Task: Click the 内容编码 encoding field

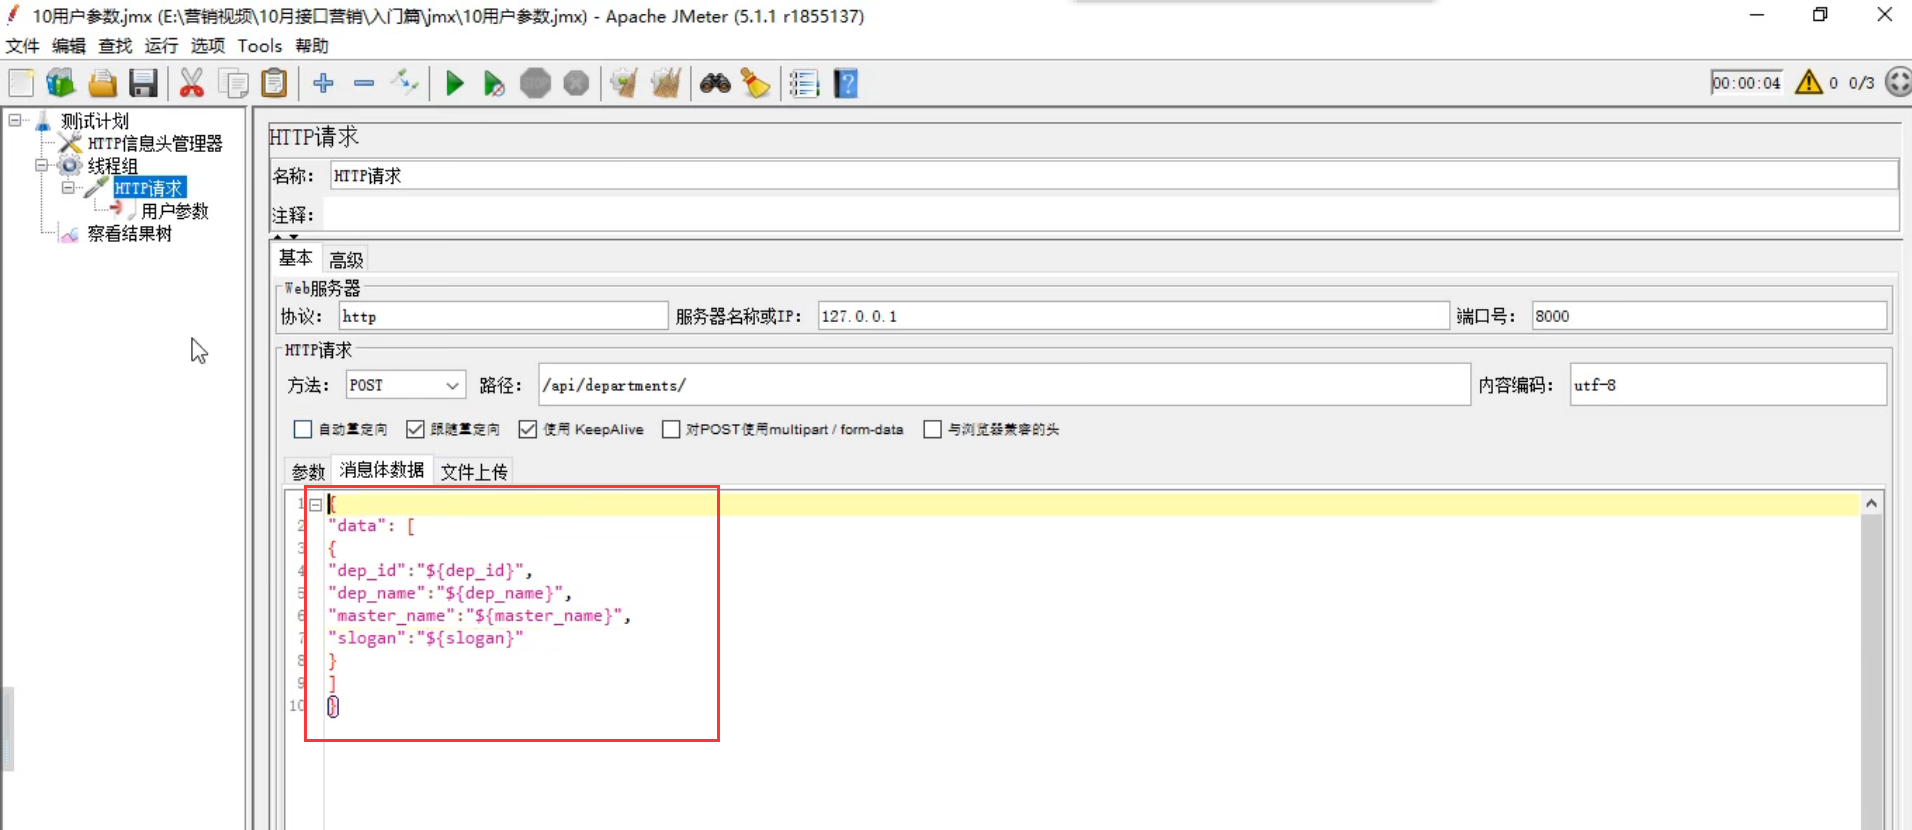Action: [x=1728, y=385]
